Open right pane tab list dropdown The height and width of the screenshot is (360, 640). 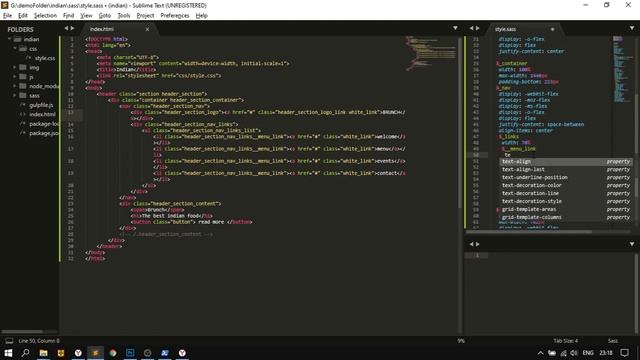pyautogui.click(x=632, y=28)
